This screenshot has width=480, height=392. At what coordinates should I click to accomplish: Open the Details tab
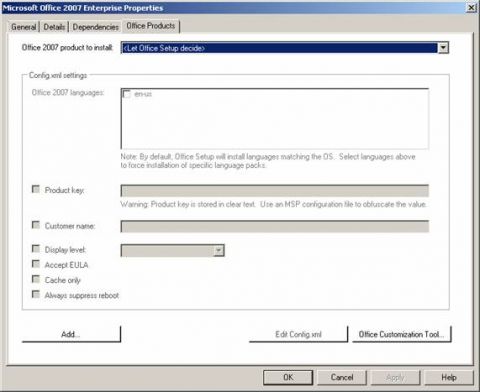coord(54,27)
